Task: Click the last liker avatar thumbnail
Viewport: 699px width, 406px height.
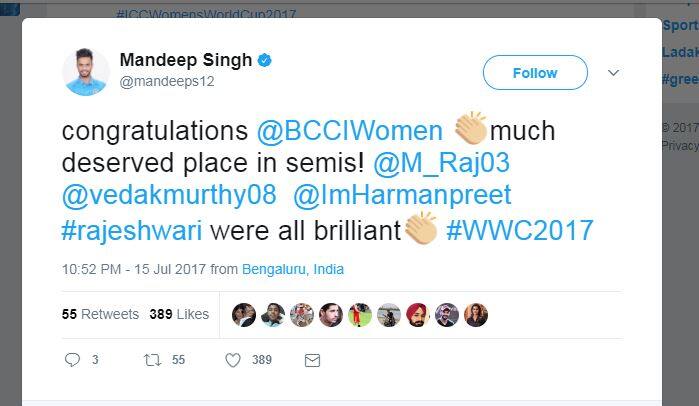Action: 476,315
